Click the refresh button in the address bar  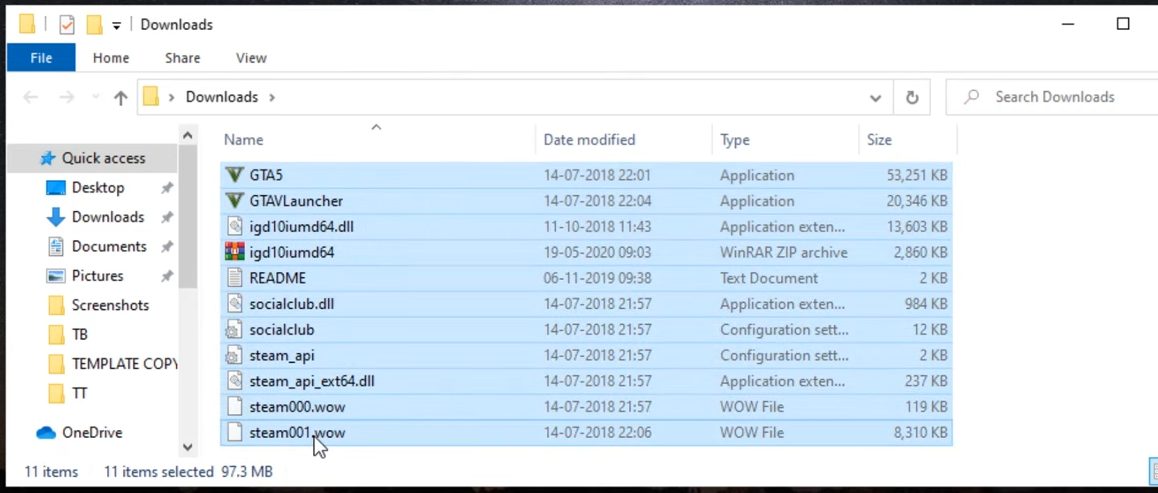tap(912, 97)
